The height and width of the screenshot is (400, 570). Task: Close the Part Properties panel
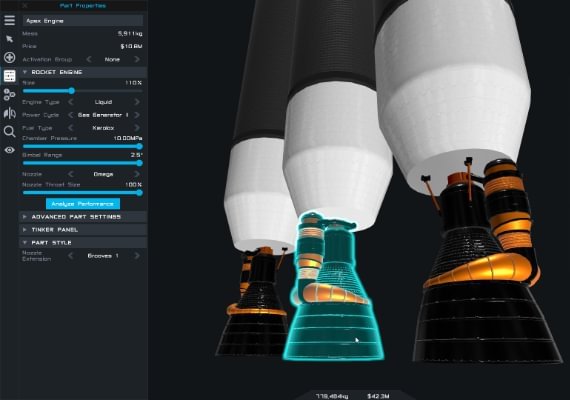(24, 5)
